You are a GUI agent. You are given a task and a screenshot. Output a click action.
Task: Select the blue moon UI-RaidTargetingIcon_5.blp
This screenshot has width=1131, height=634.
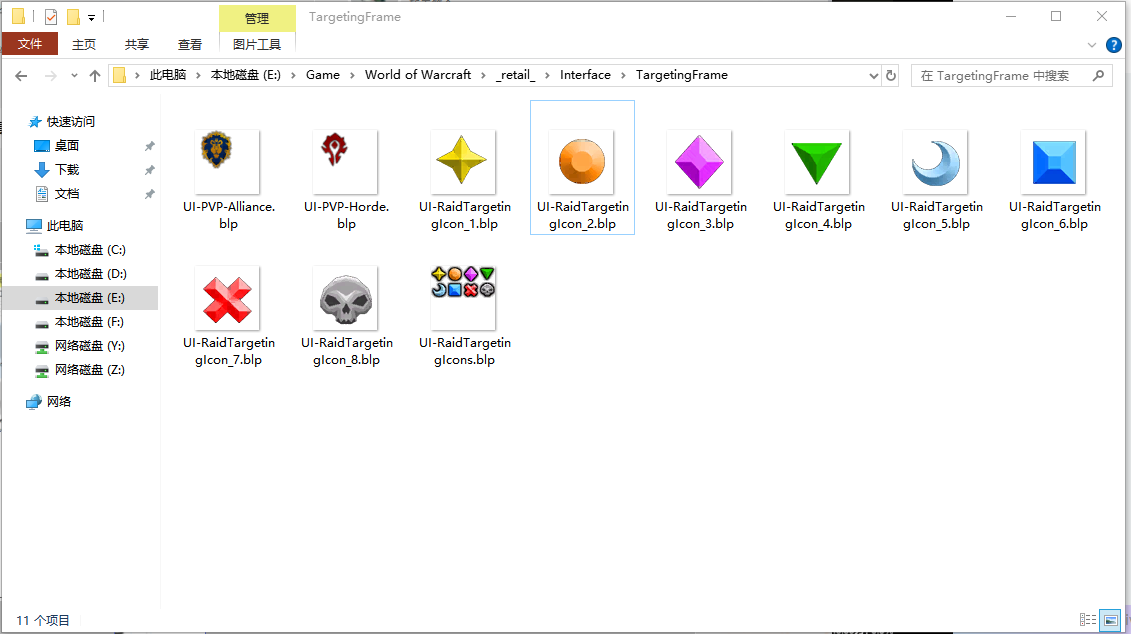[936, 162]
